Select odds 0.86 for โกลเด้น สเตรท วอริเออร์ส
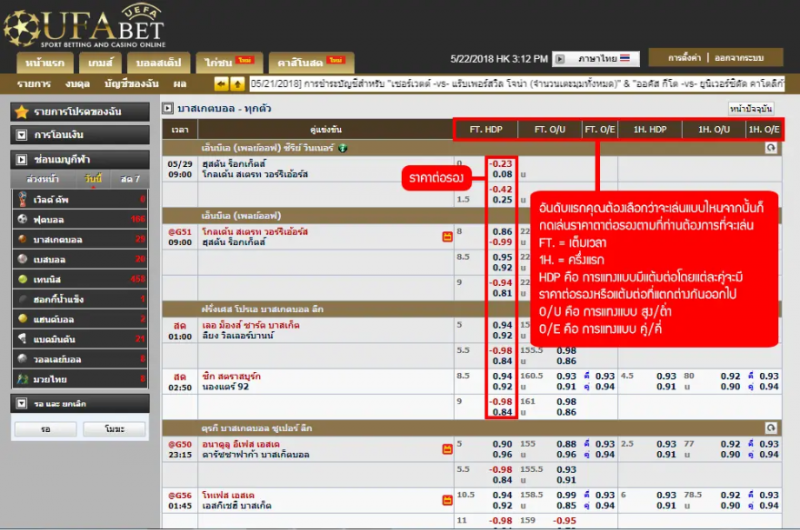Viewport: 800px width, 530px height. pos(503,232)
